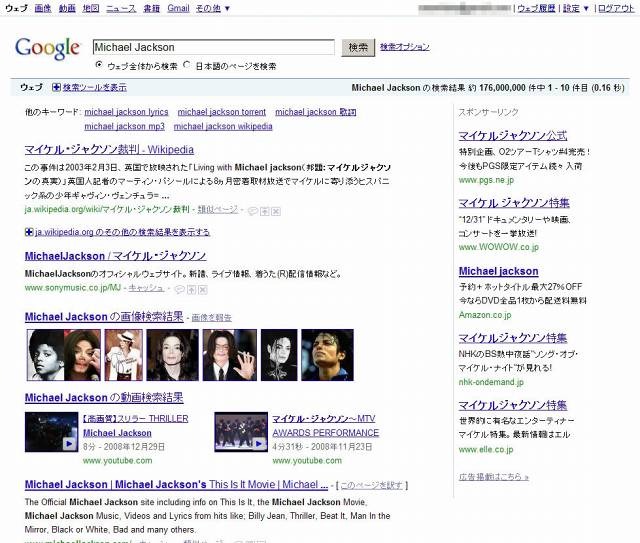This screenshot has width=640, height=543.
Task: Click the Google logo
Action: [47, 48]
